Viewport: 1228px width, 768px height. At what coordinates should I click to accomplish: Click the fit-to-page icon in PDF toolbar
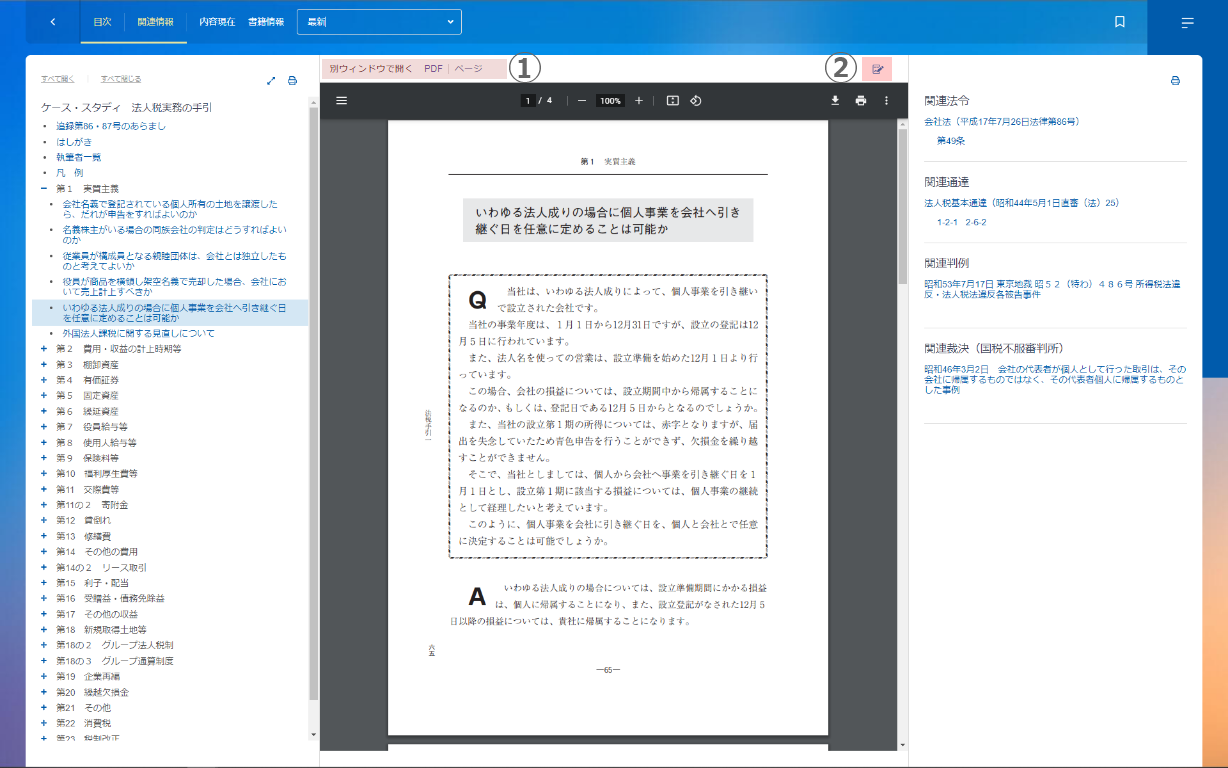673,100
